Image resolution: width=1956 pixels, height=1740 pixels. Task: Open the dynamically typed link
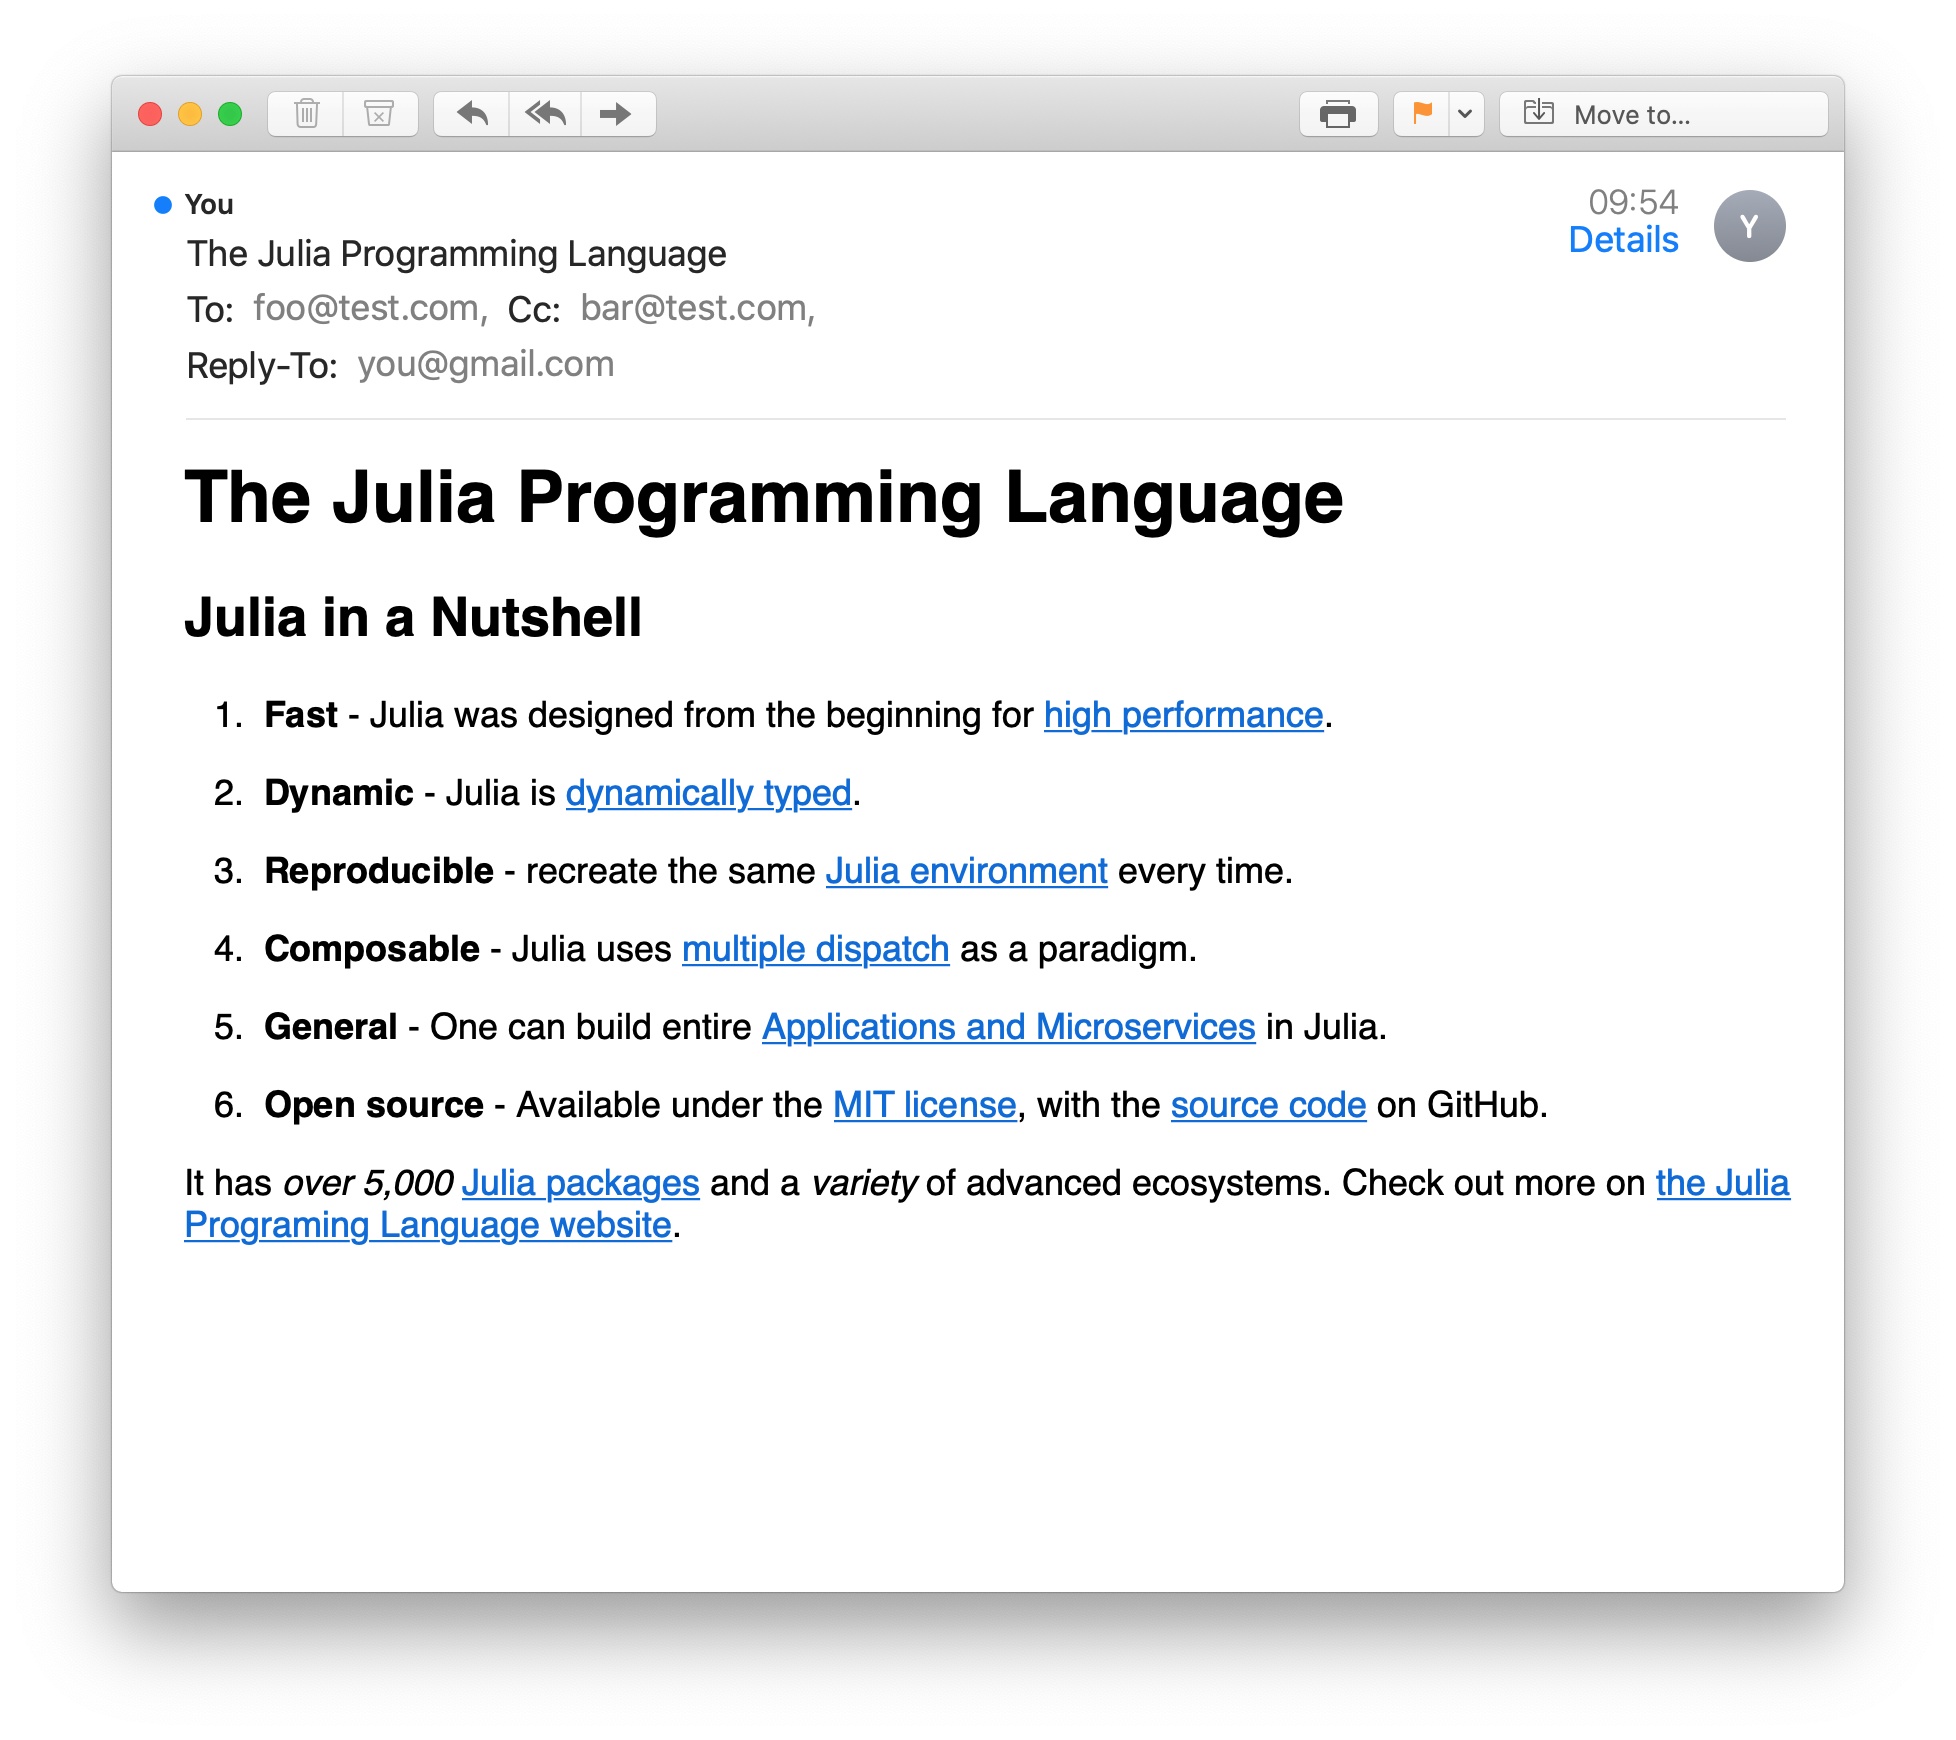708,794
